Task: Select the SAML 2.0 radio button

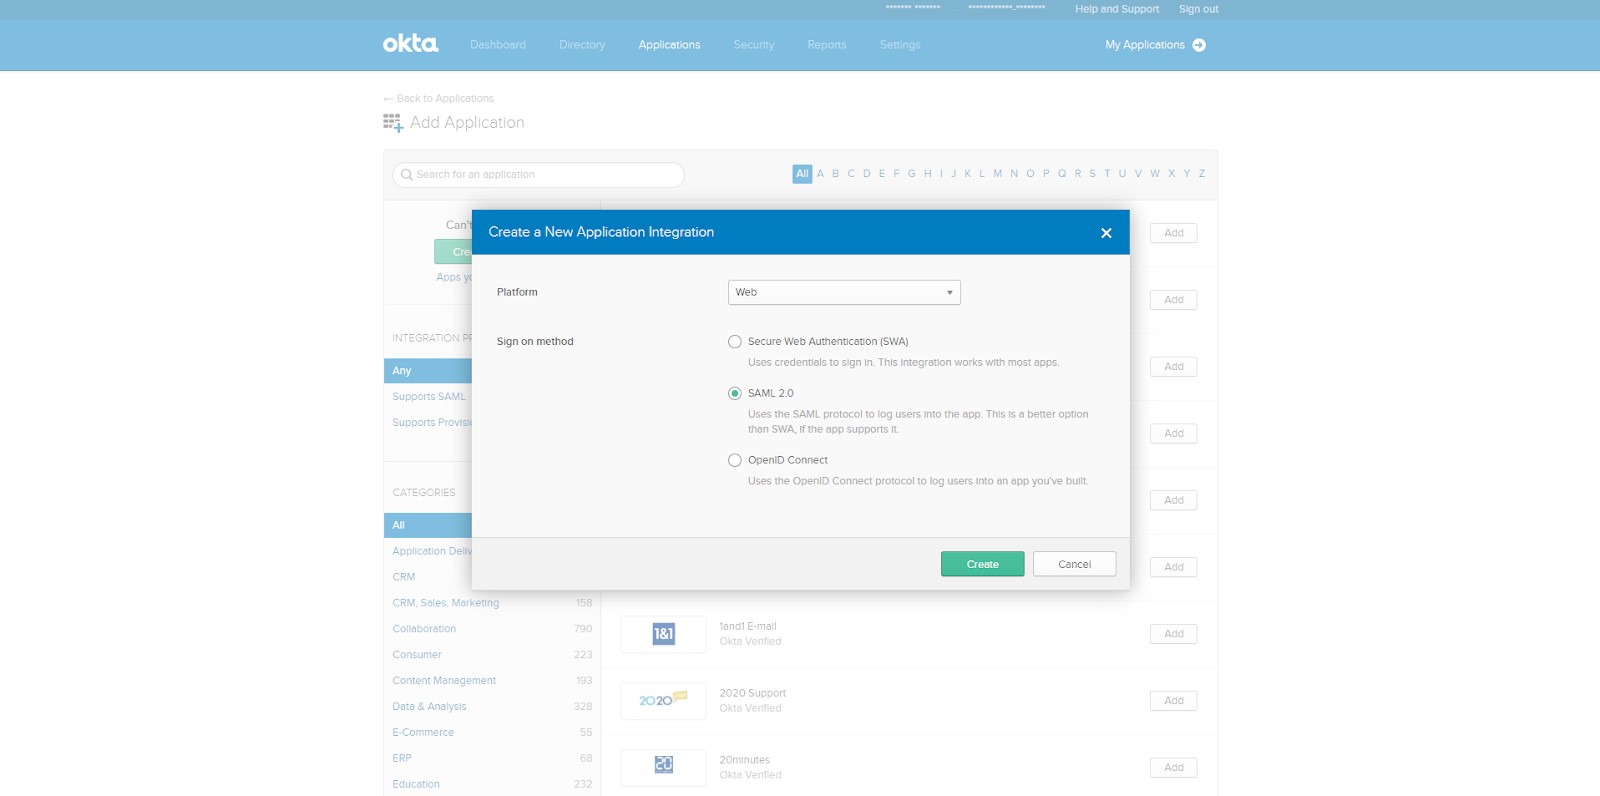Action: pos(735,394)
